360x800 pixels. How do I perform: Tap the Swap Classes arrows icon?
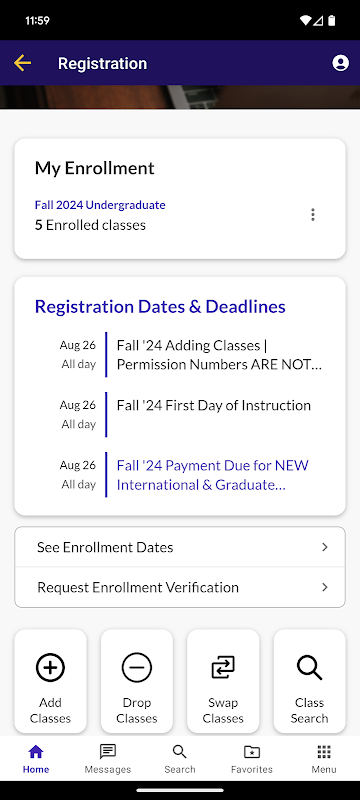click(223, 667)
